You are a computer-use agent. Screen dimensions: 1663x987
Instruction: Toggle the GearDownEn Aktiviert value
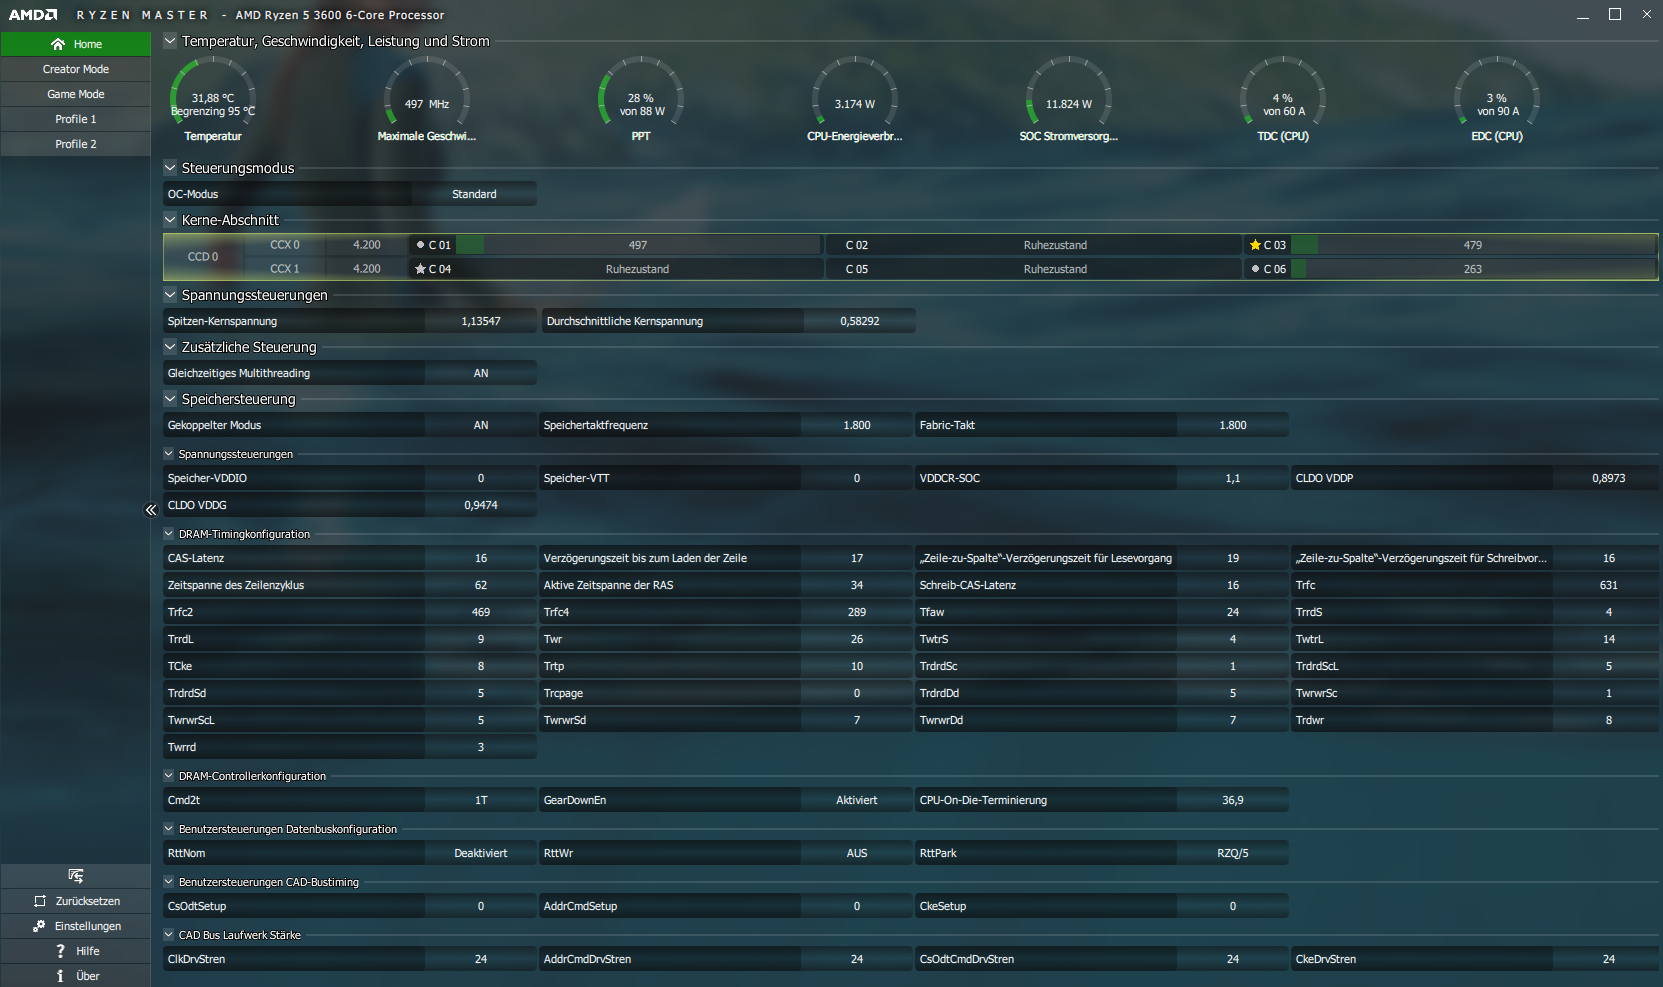(x=857, y=800)
